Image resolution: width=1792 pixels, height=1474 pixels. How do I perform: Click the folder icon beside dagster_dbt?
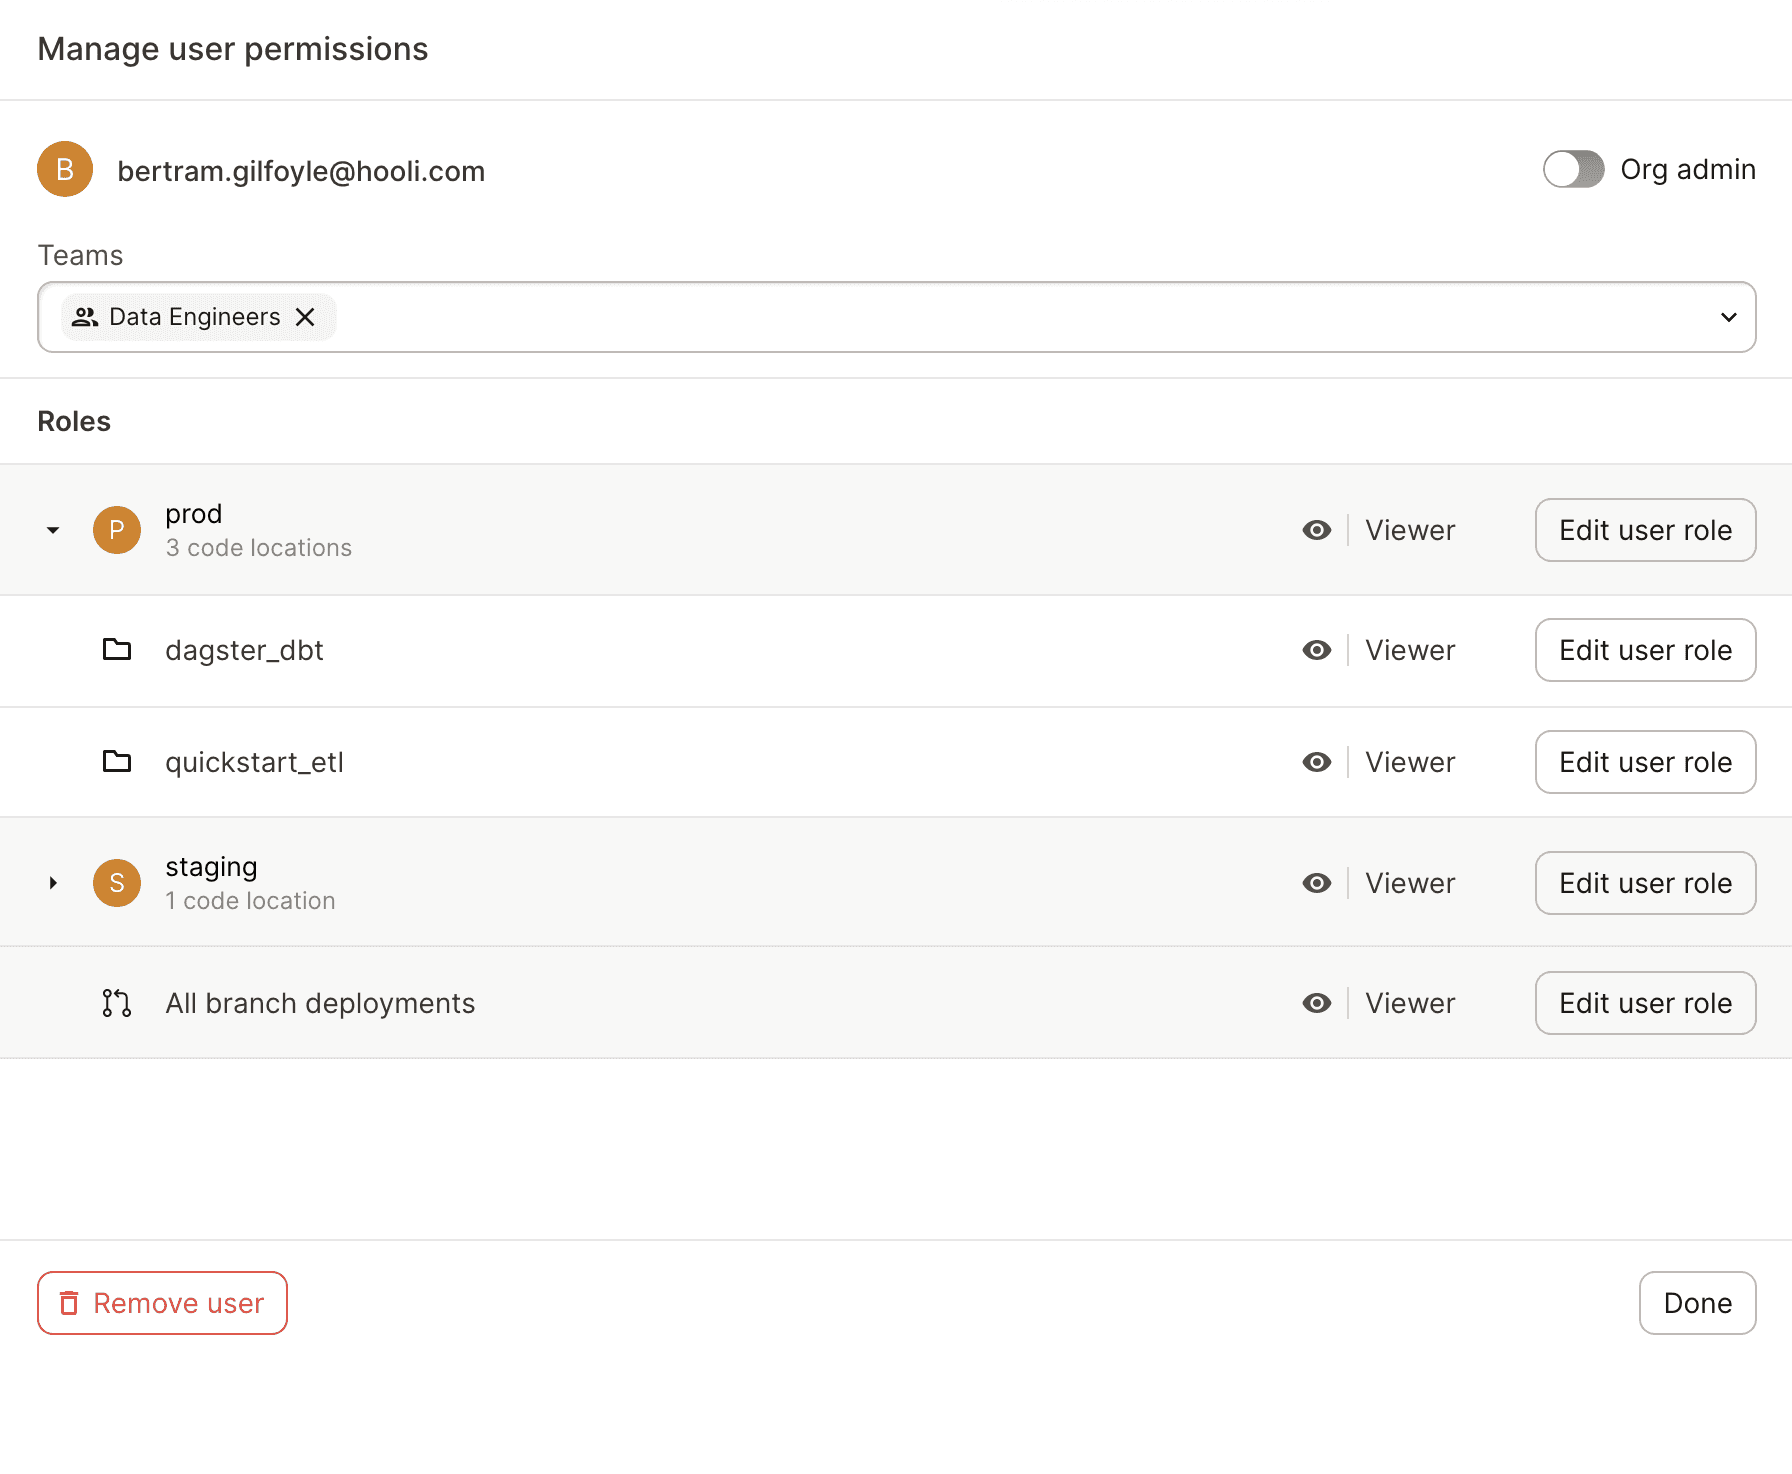pyautogui.click(x=116, y=650)
